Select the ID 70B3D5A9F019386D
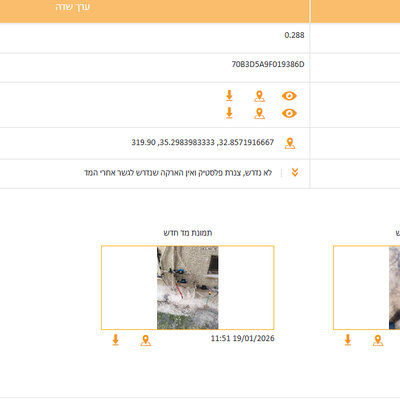The height and width of the screenshot is (400, 400). [268, 64]
